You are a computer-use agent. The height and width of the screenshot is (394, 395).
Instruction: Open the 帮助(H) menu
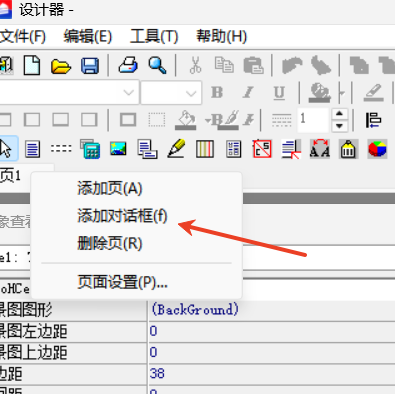click(222, 36)
